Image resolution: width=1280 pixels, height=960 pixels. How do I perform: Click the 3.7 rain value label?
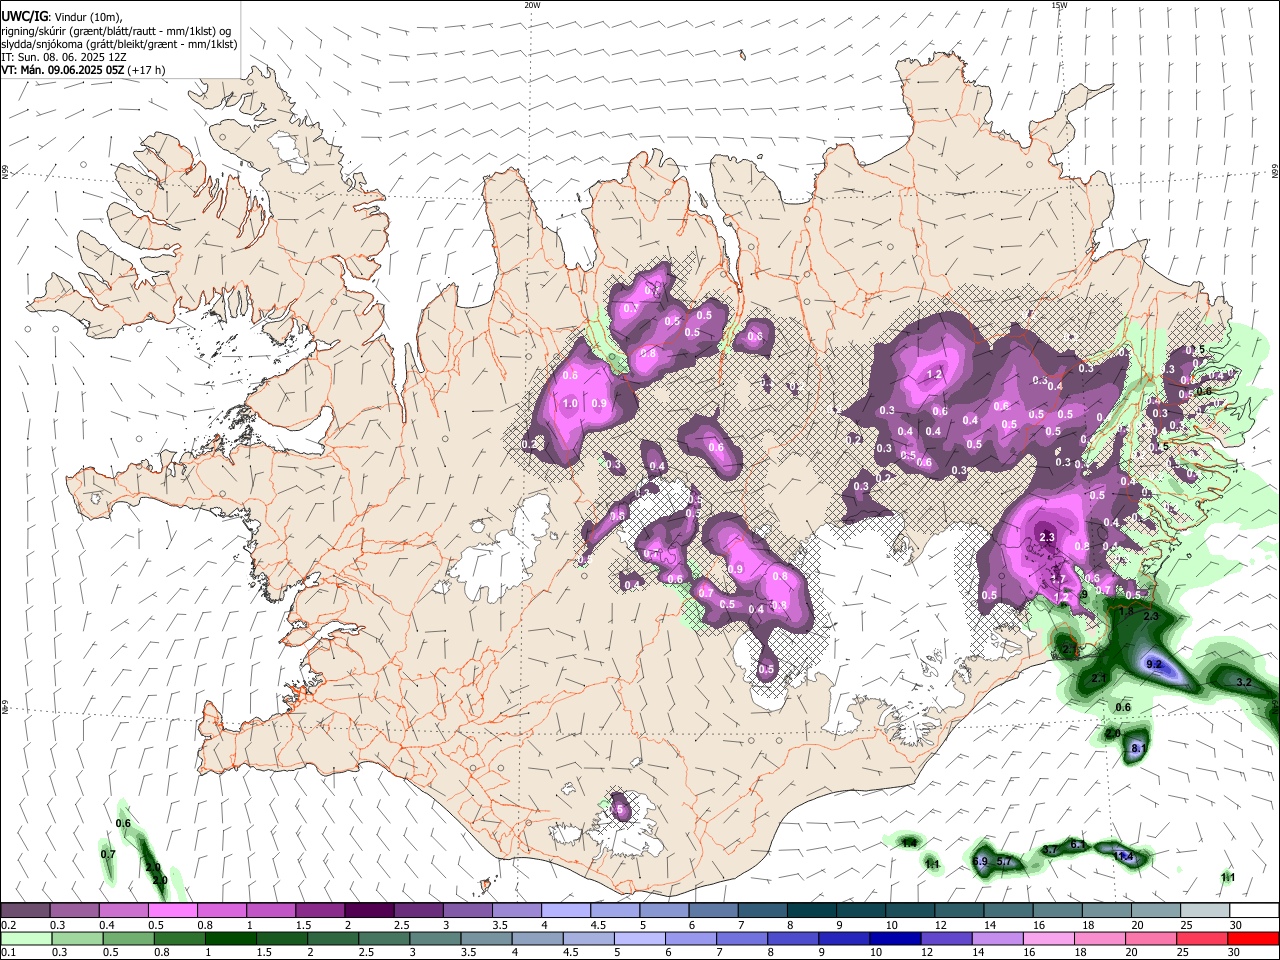pos(1050,850)
